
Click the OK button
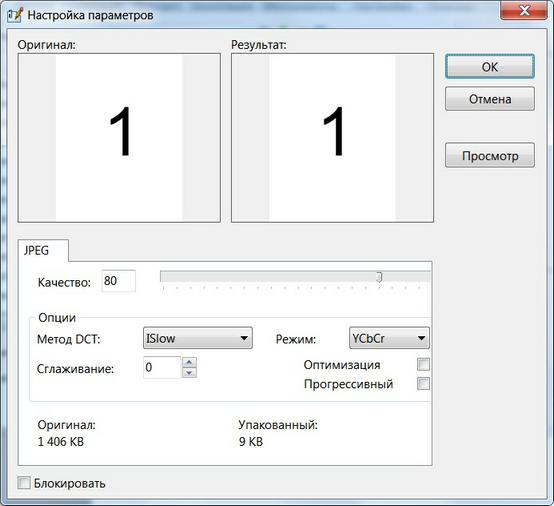tap(489, 66)
